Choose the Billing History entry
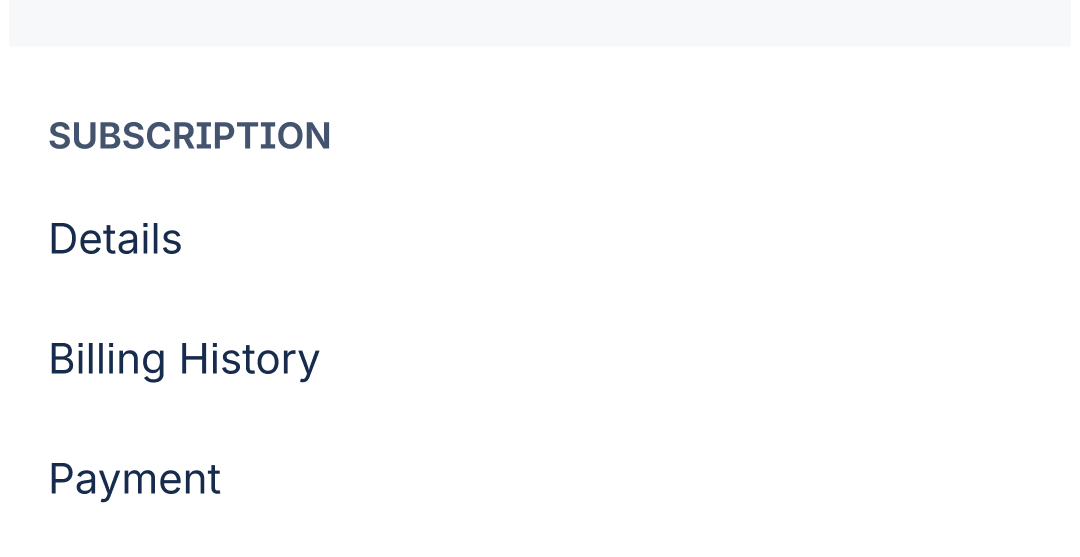The height and width of the screenshot is (557, 1080). pyautogui.click(x=184, y=359)
